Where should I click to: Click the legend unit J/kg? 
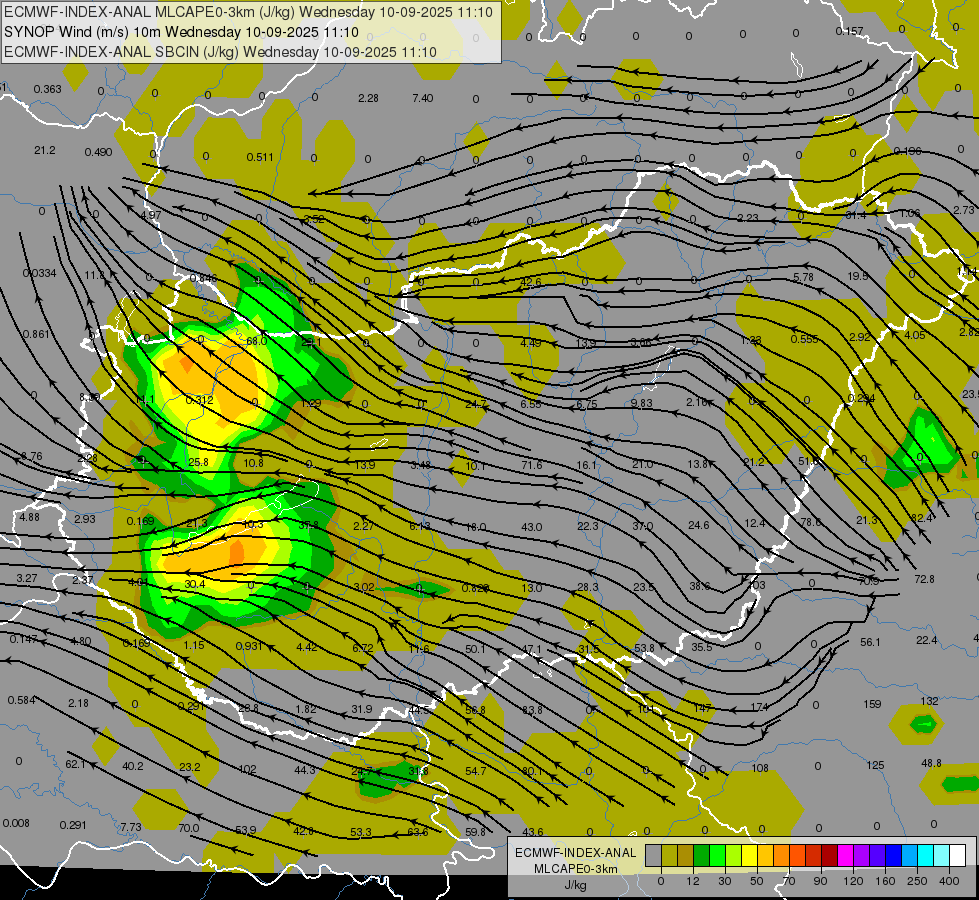576,885
